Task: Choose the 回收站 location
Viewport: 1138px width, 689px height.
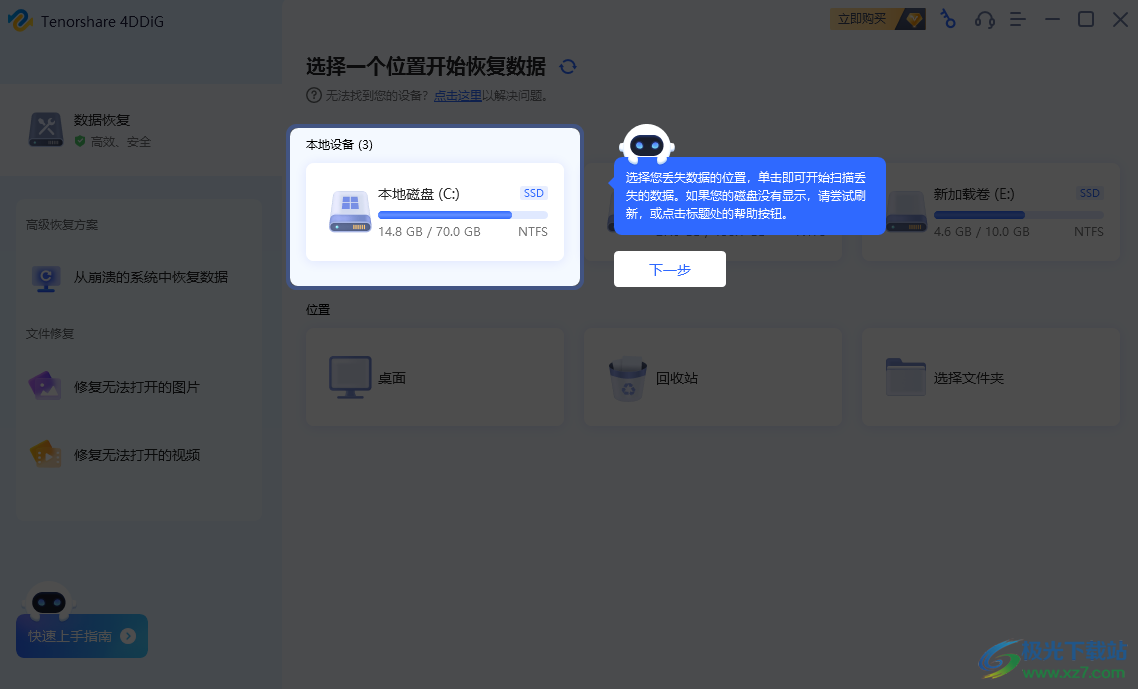Action: pyautogui.click(x=713, y=378)
